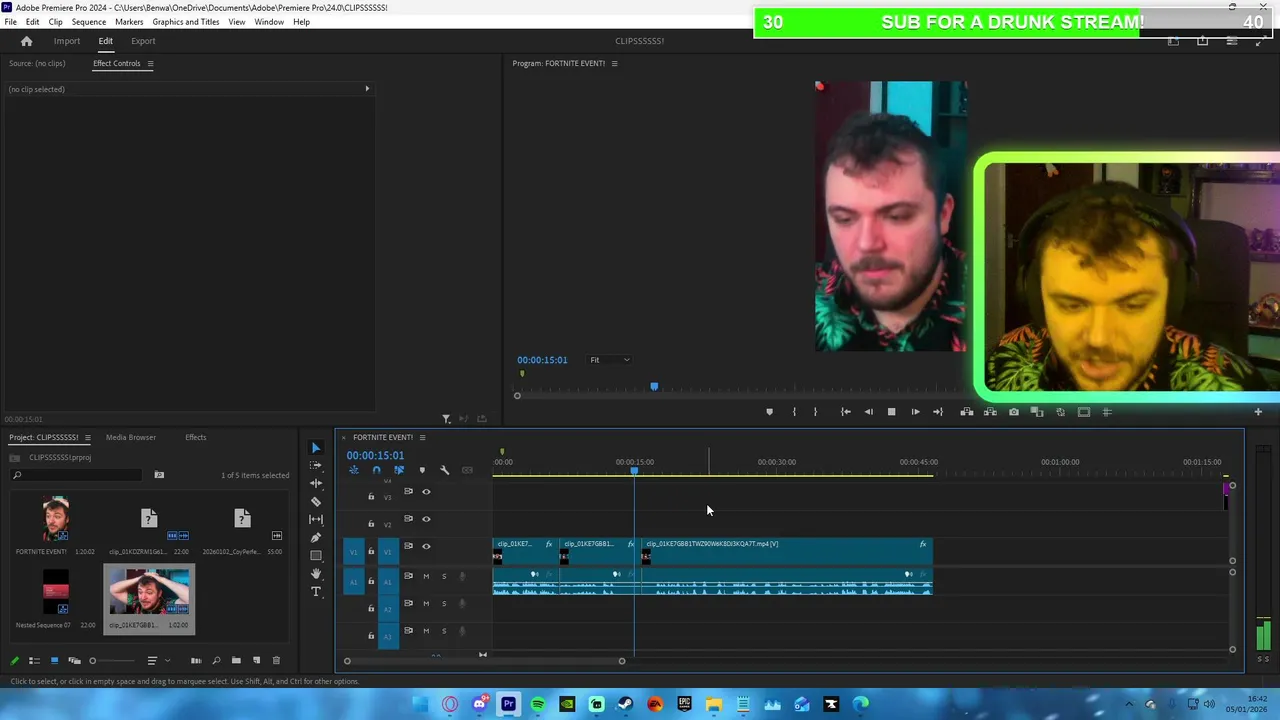Select the Selection tool arrow
The image size is (1280, 720).
click(316, 448)
